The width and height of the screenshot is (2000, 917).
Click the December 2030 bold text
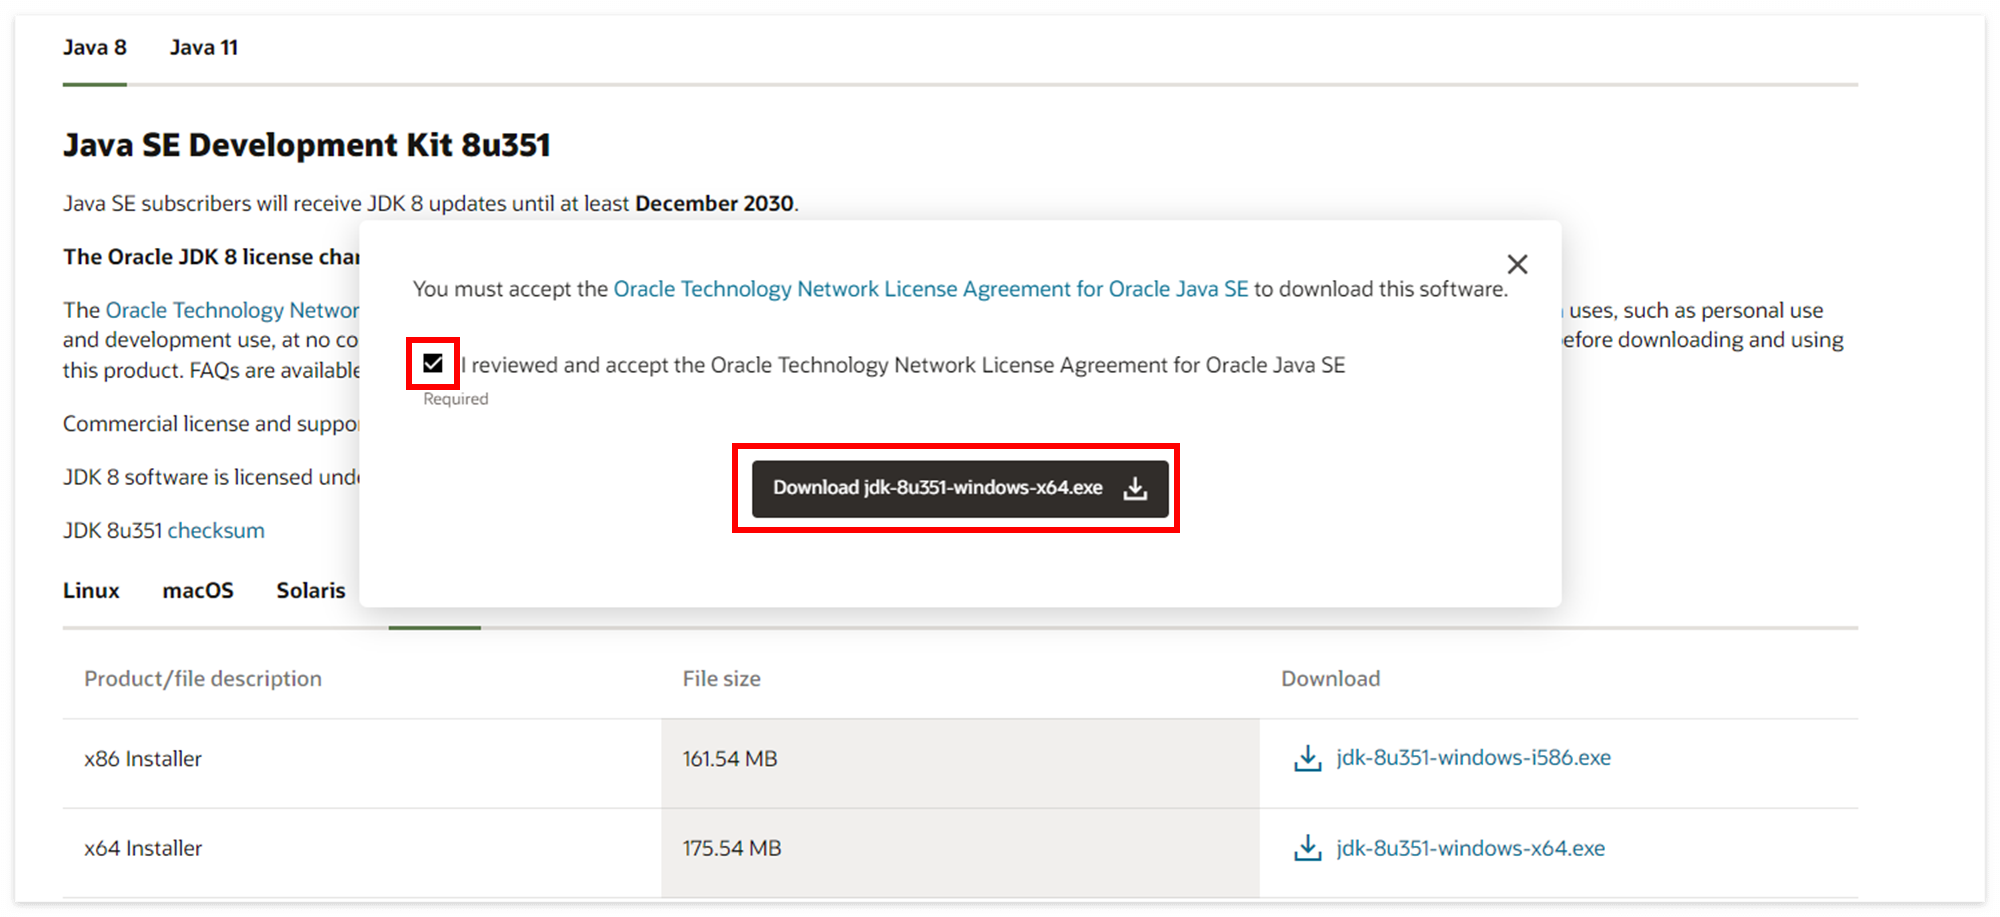[714, 203]
